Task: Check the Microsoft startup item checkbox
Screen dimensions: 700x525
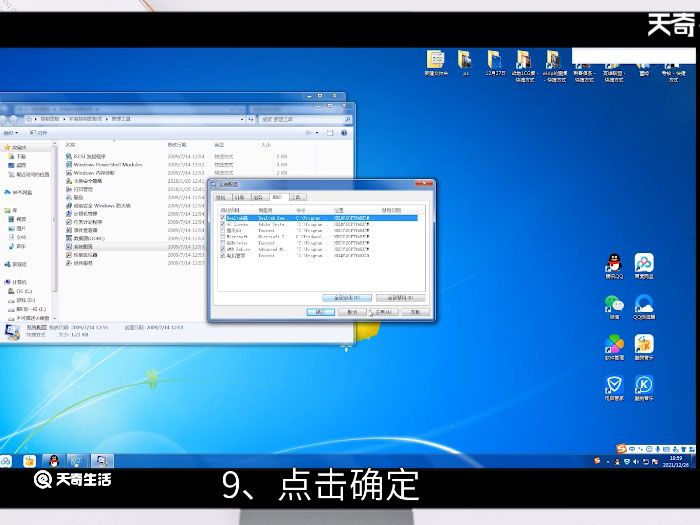Action: point(222,237)
